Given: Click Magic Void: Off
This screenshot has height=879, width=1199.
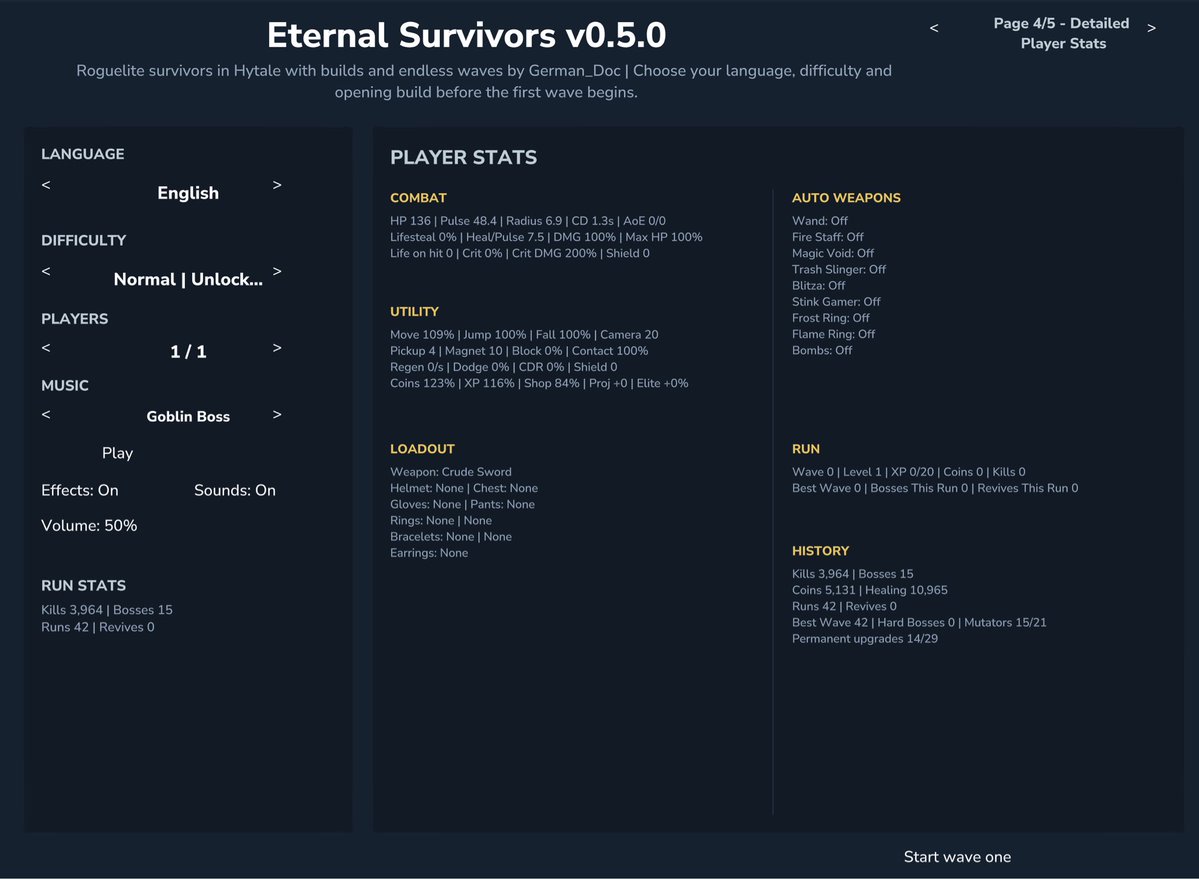Looking at the screenshot, I should (x=833, y=253).
